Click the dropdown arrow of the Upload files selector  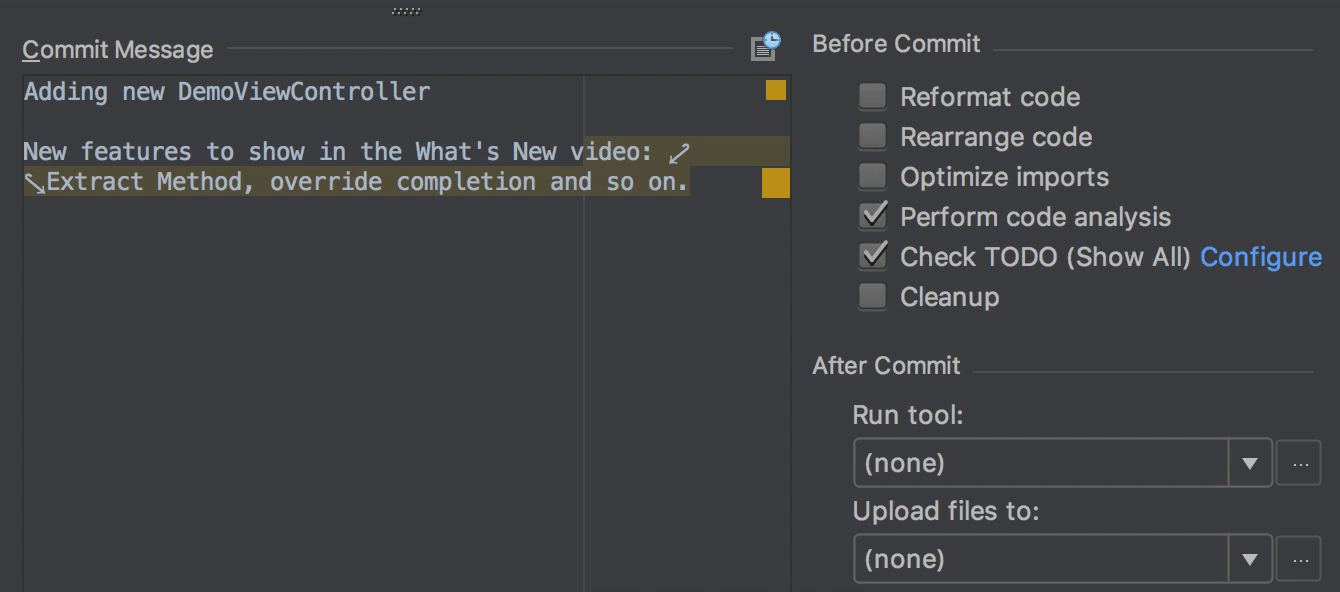click(1251, 559)
